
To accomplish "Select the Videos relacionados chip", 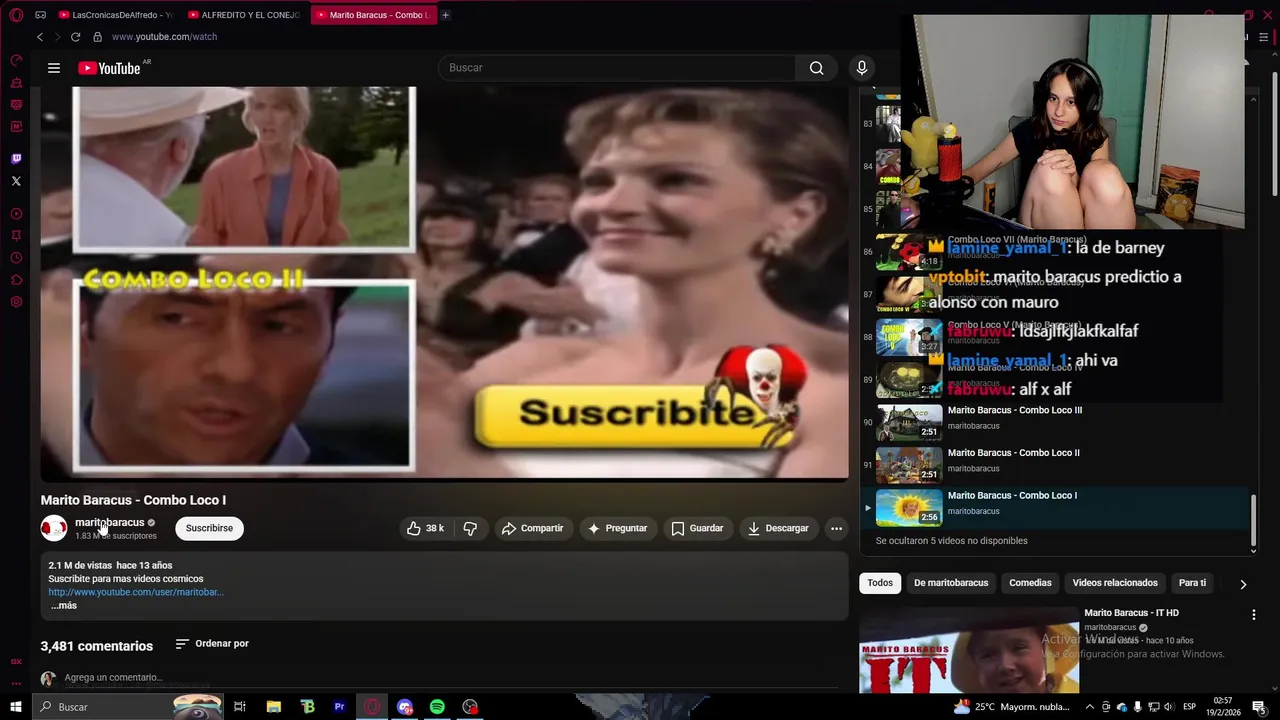I will coord(1115,583).
